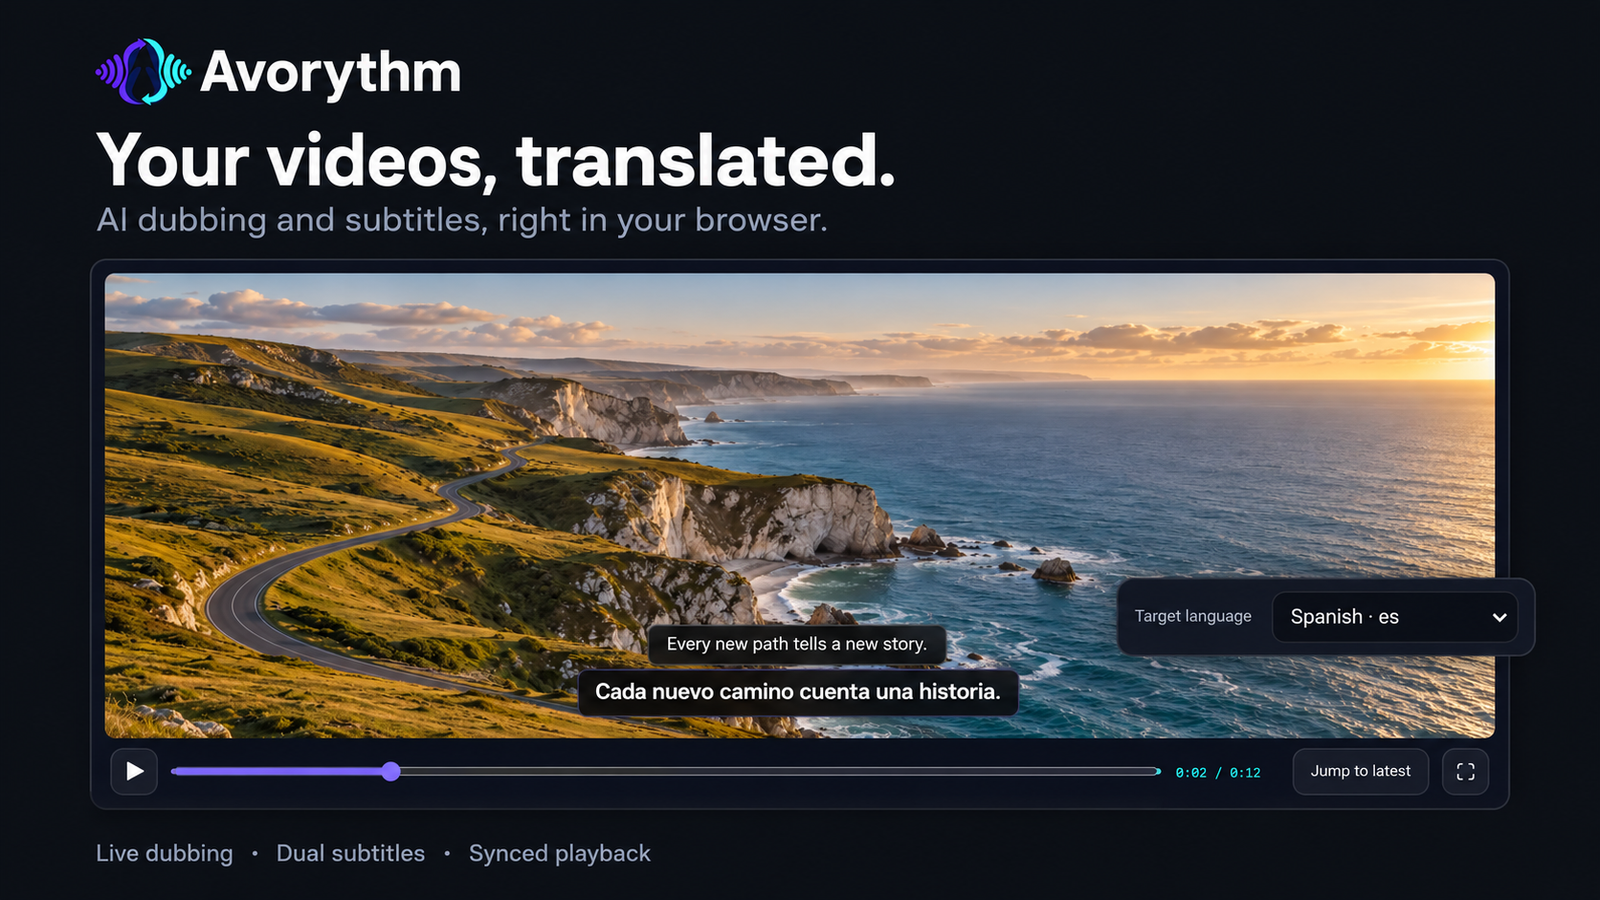The image size is (1600, 900).
Task: Click the purple seek slider handle
Action: pyautogui.click(x=391, y=771)
